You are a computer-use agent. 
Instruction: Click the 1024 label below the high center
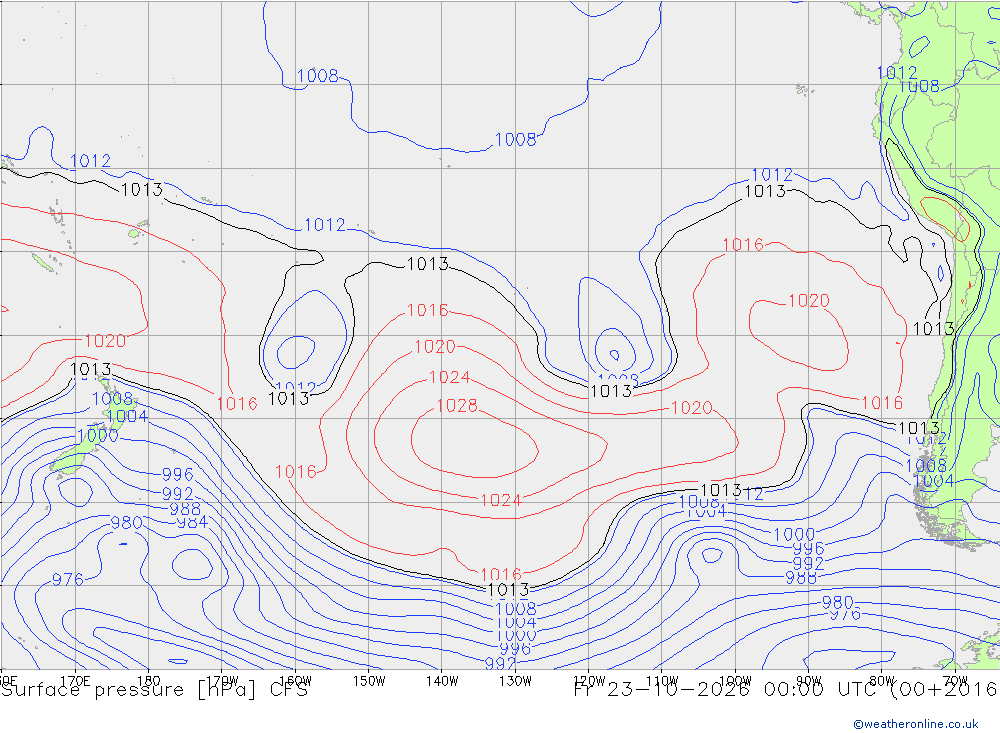coord(501,501)
